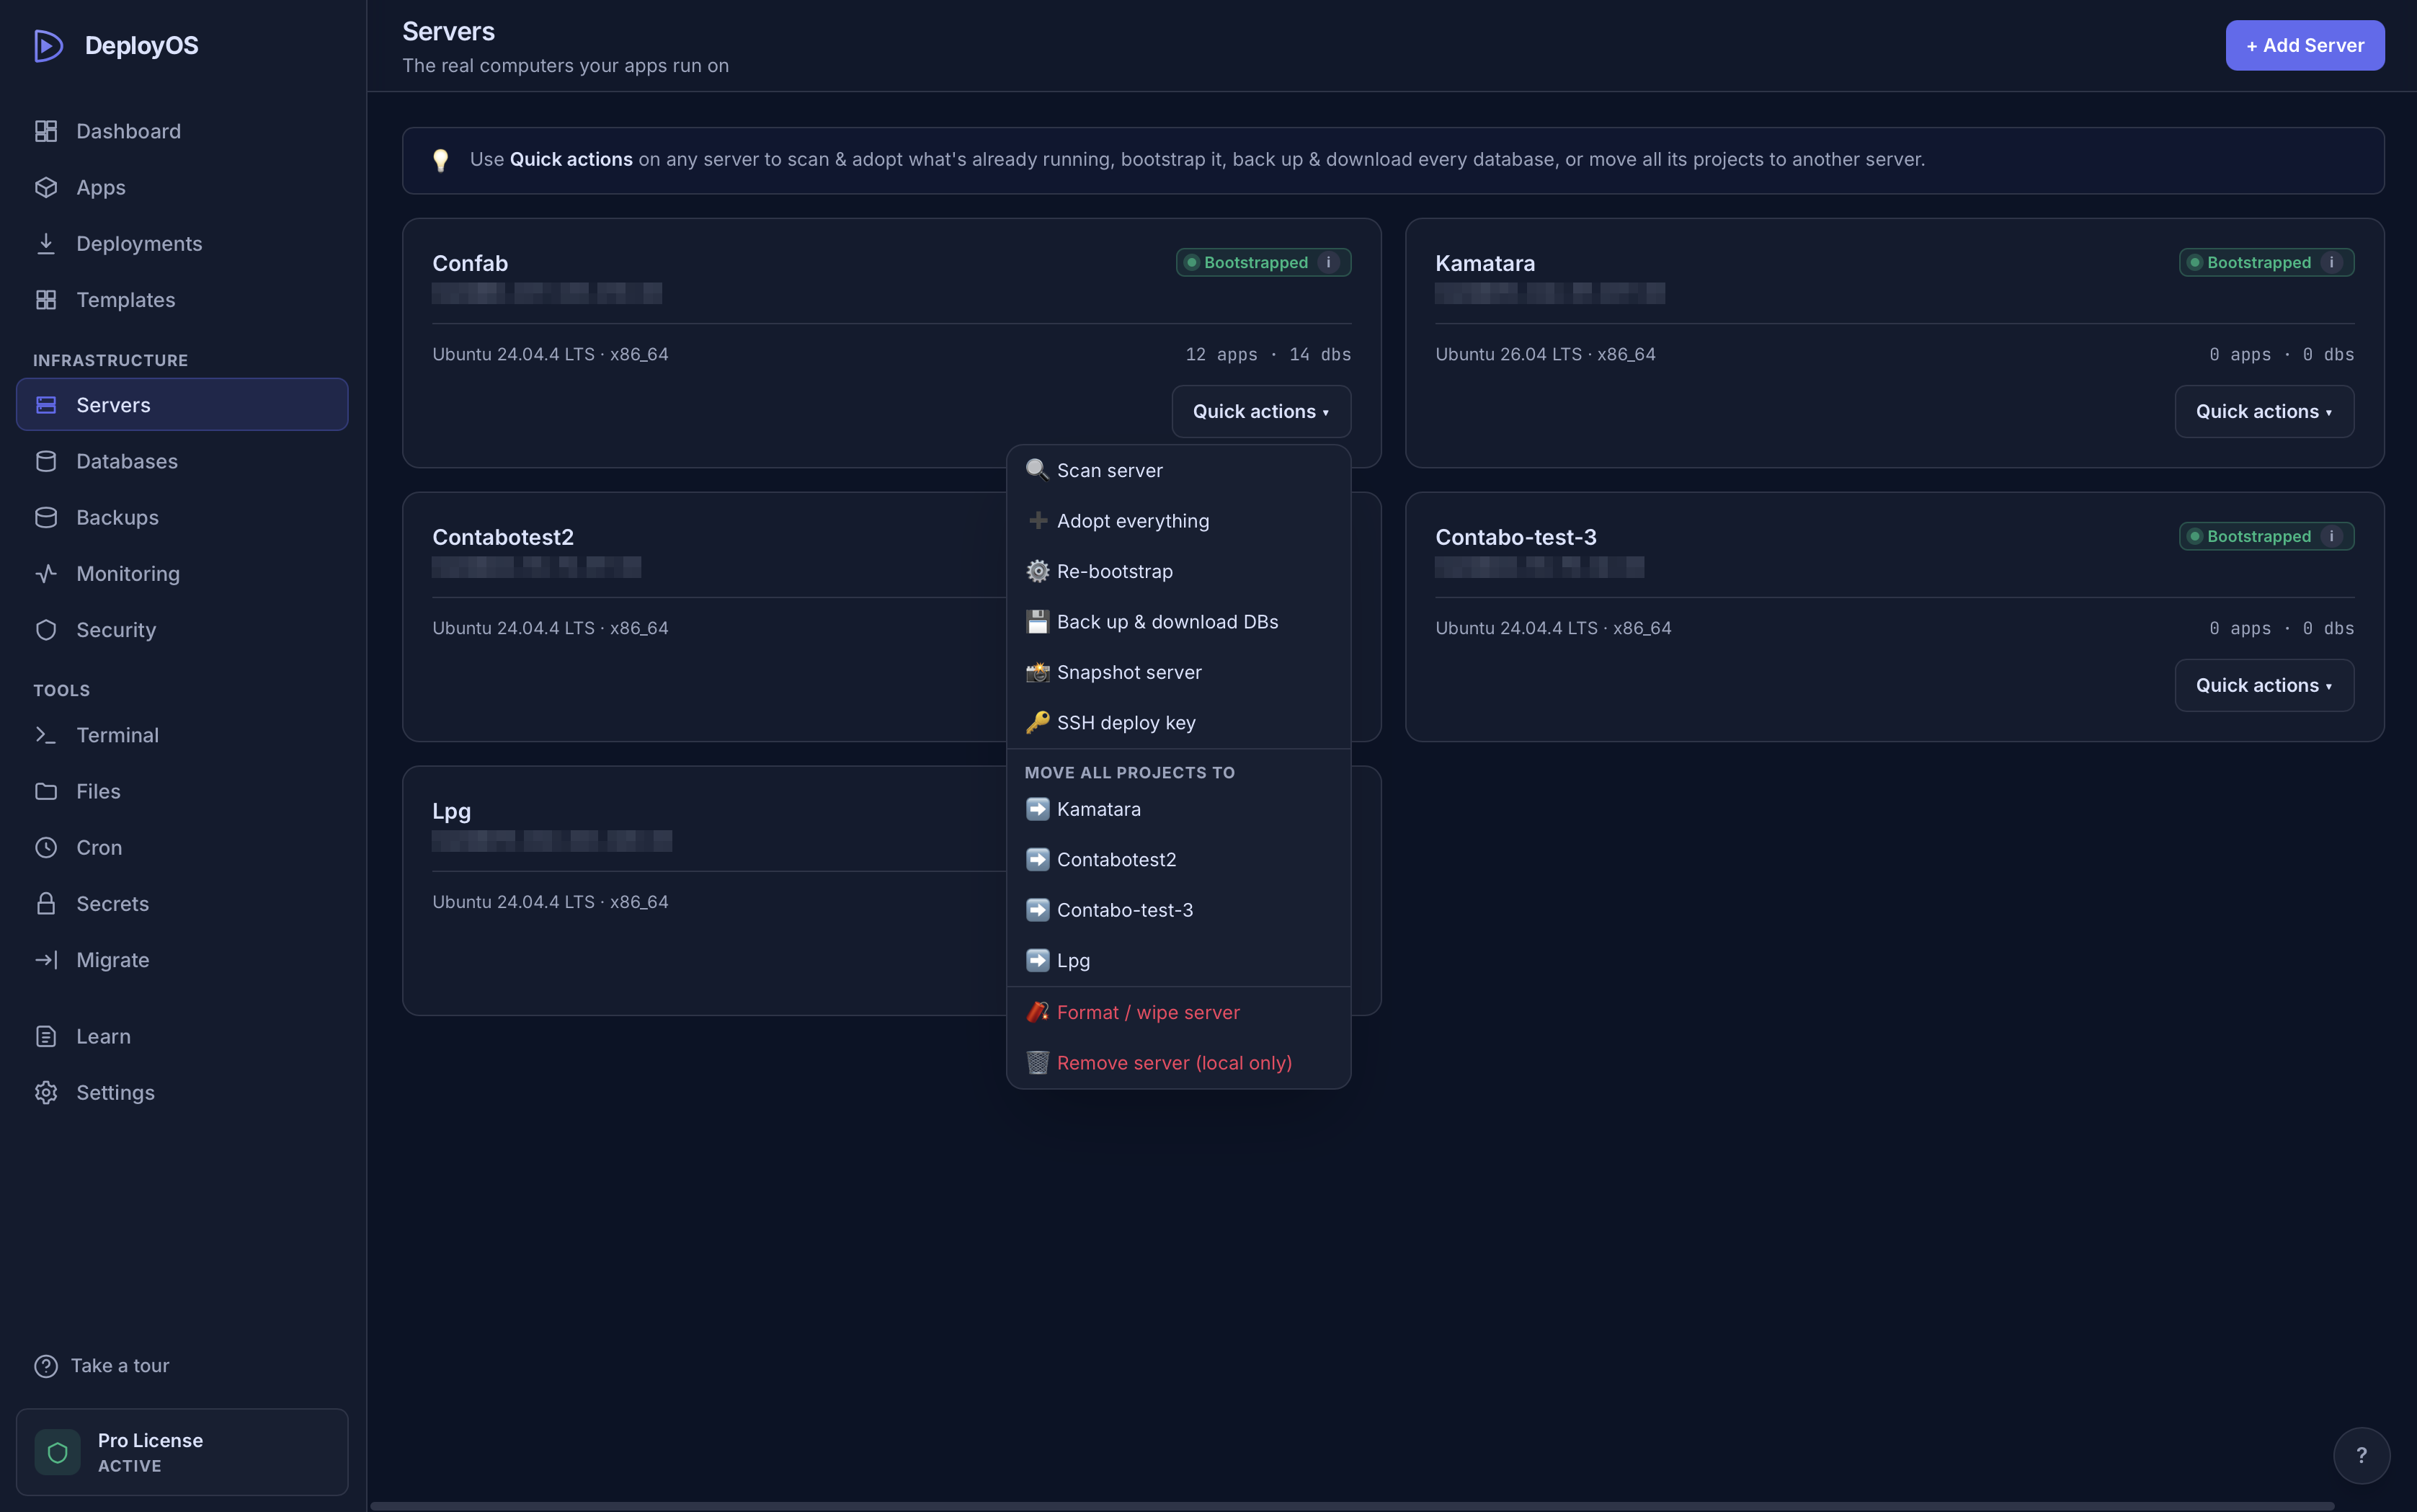Click the DeployOS logo icon
Screen dimensions: 2417x1512
[x=48, y=45]
